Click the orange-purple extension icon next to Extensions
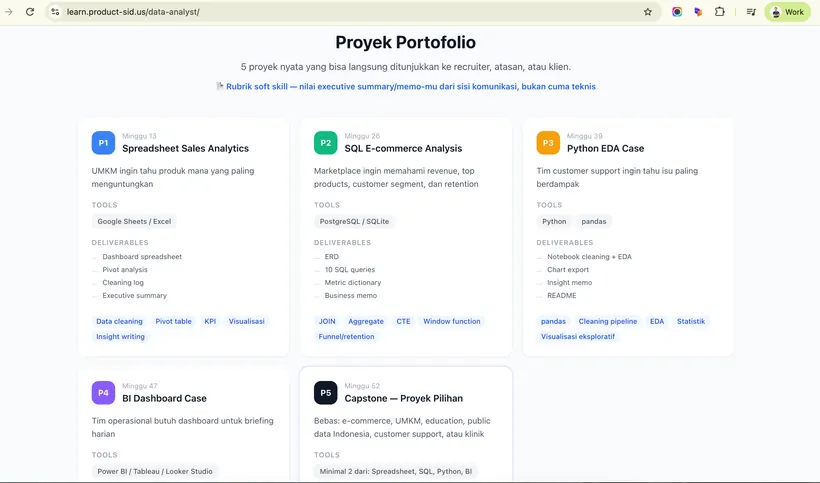Image resolution: width=820 pixels, height=483 pixels. pos(698,12)
